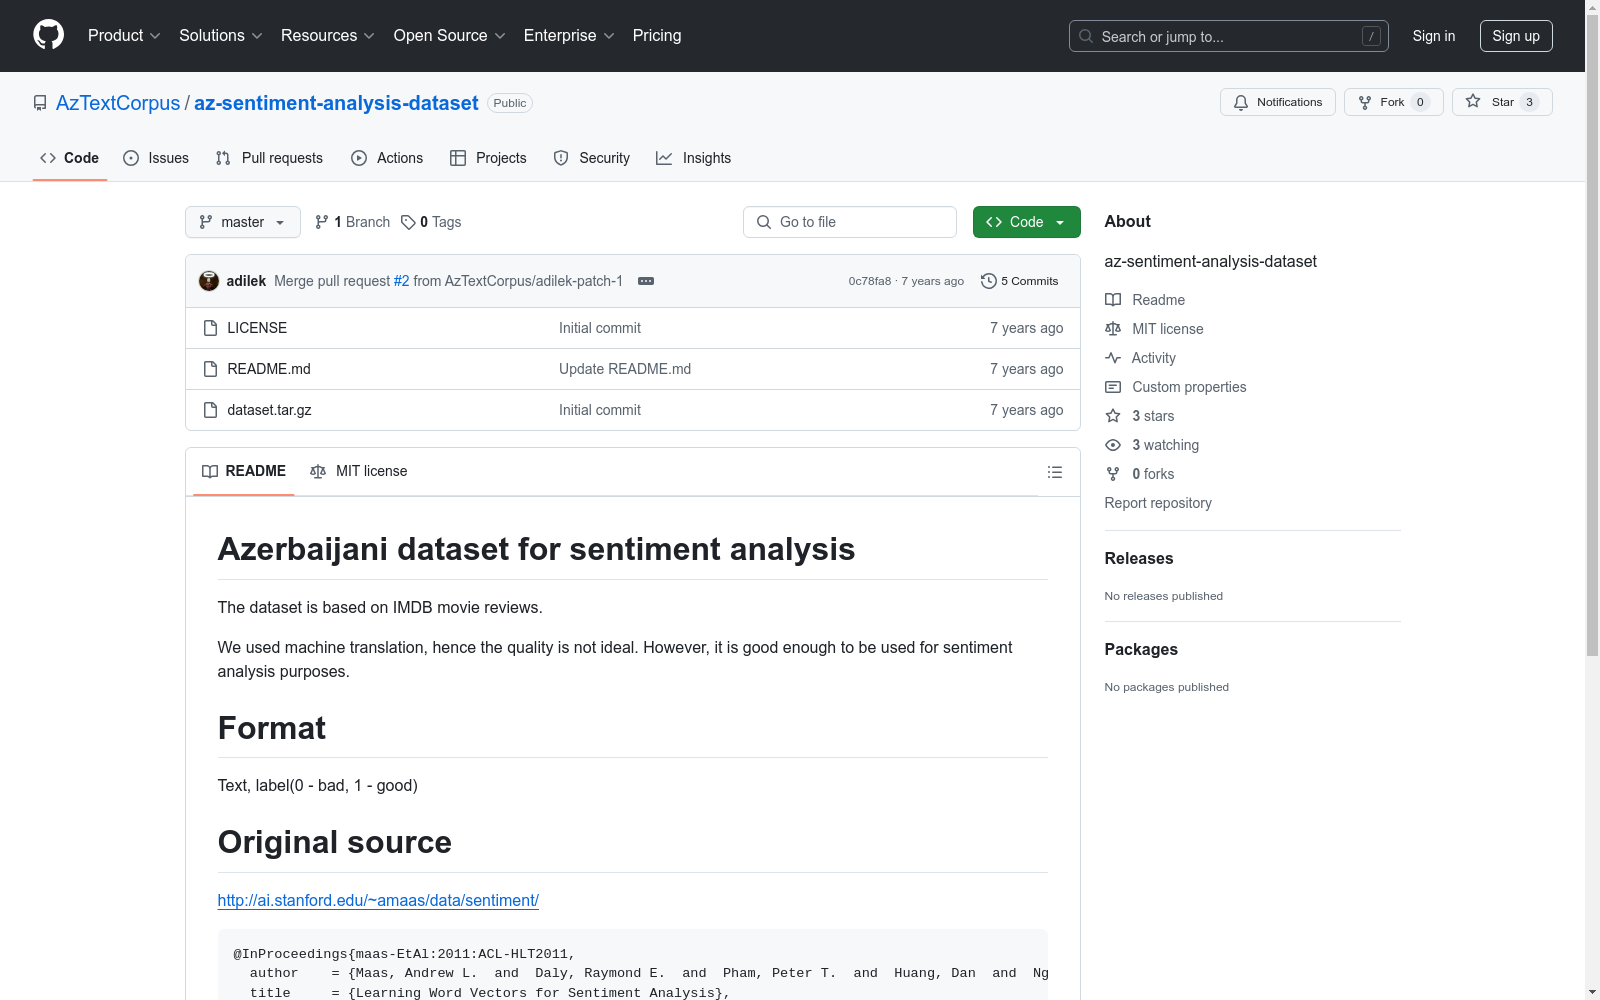
Task: Click the adilek author name
Action: pos(246,281)
